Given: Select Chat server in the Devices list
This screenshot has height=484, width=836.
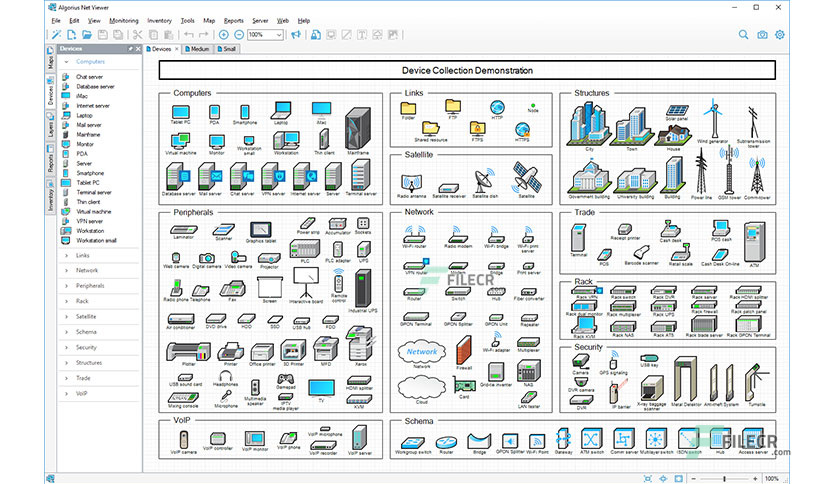Looking at the screenshot, I should (89, 77).
